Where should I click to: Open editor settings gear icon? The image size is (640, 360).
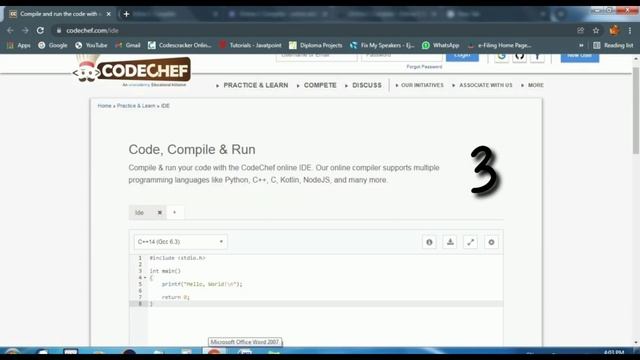(491, 242)
